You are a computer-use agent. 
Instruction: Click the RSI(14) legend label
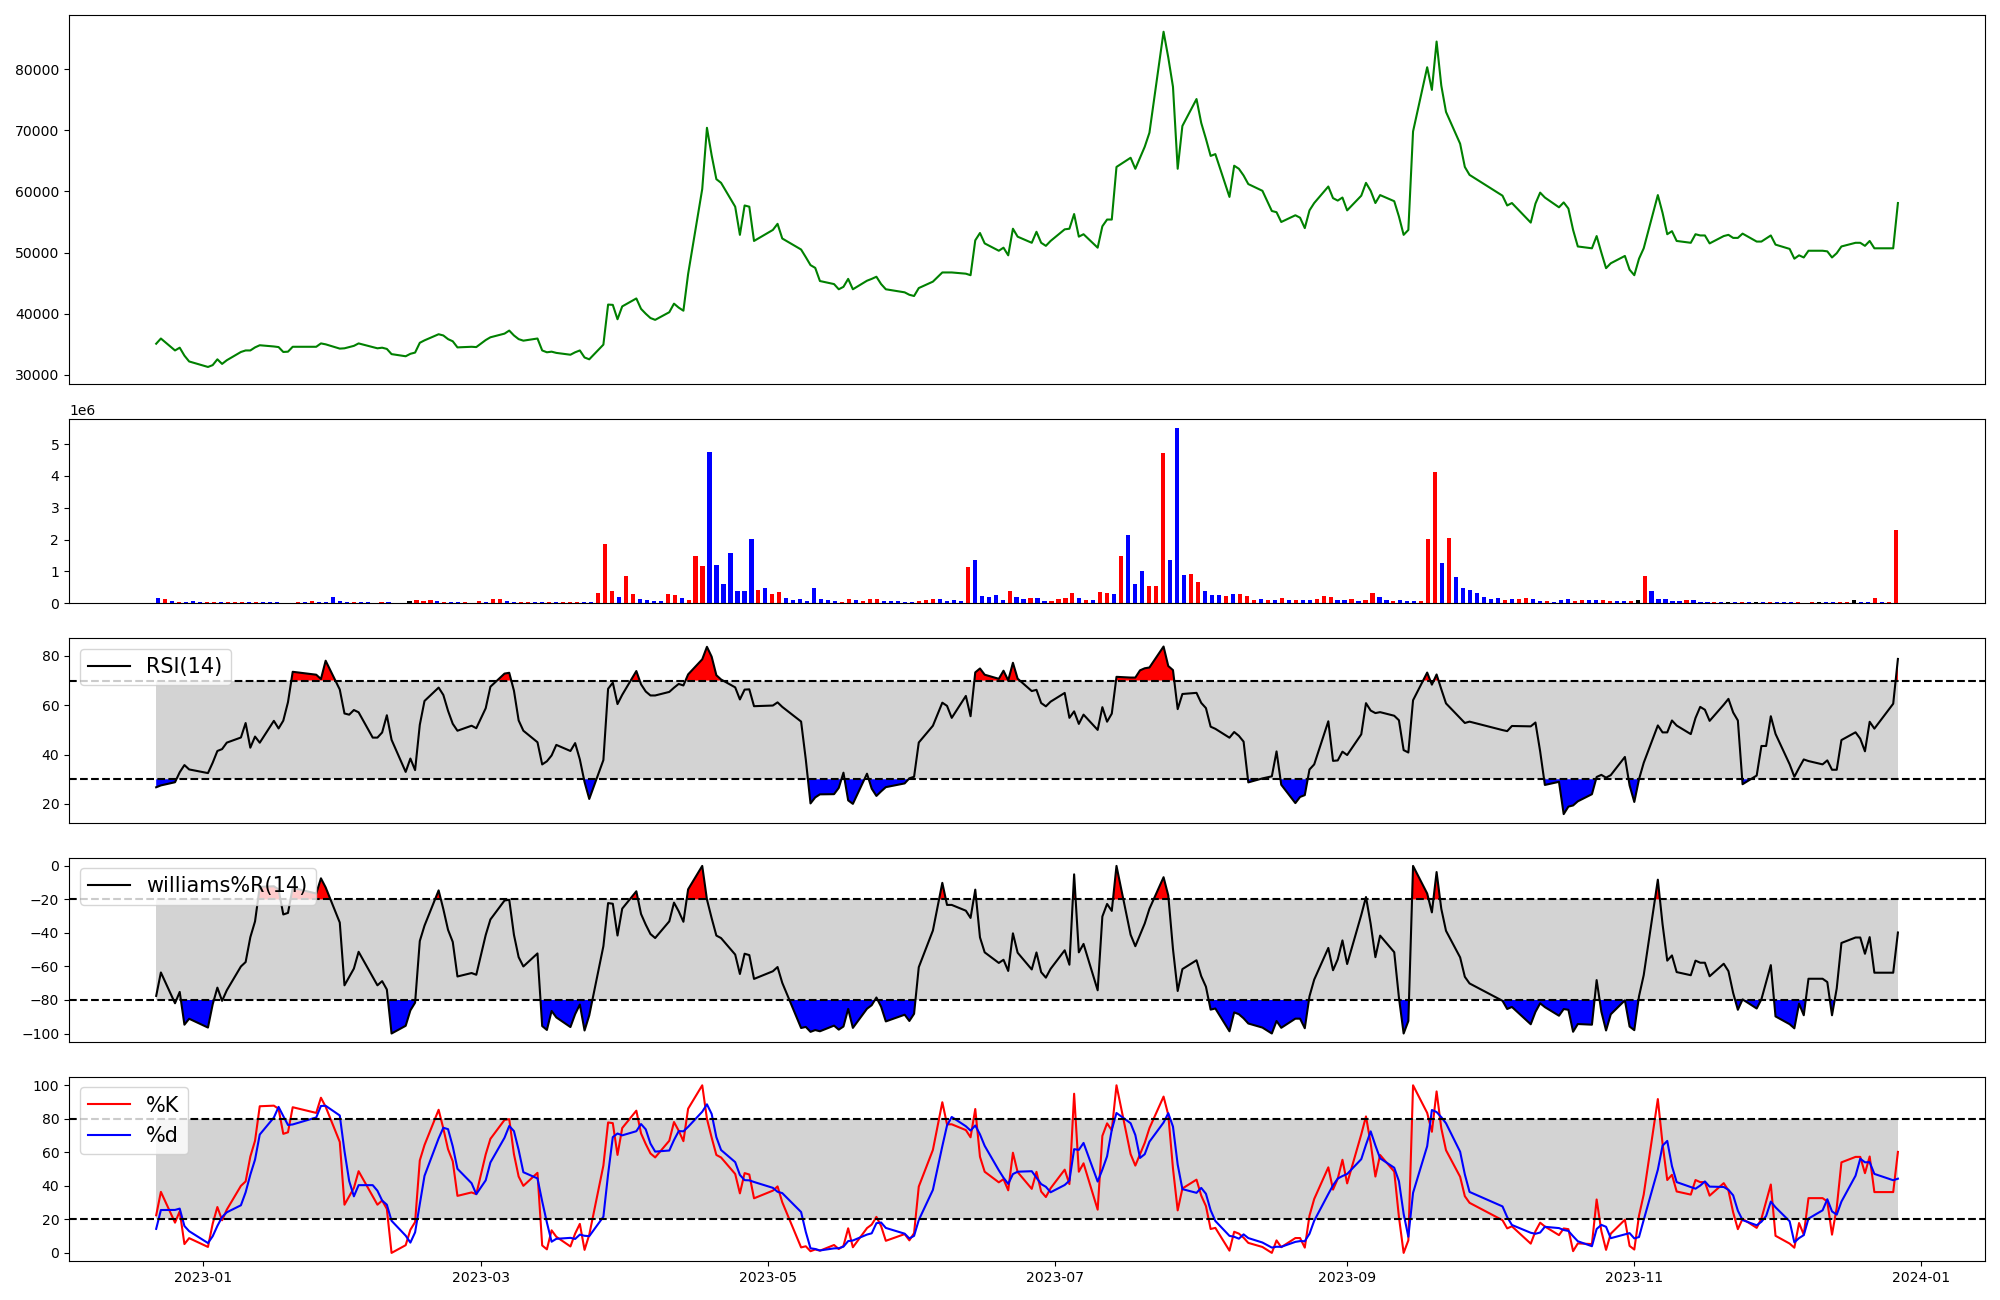(x=184, y=666)
